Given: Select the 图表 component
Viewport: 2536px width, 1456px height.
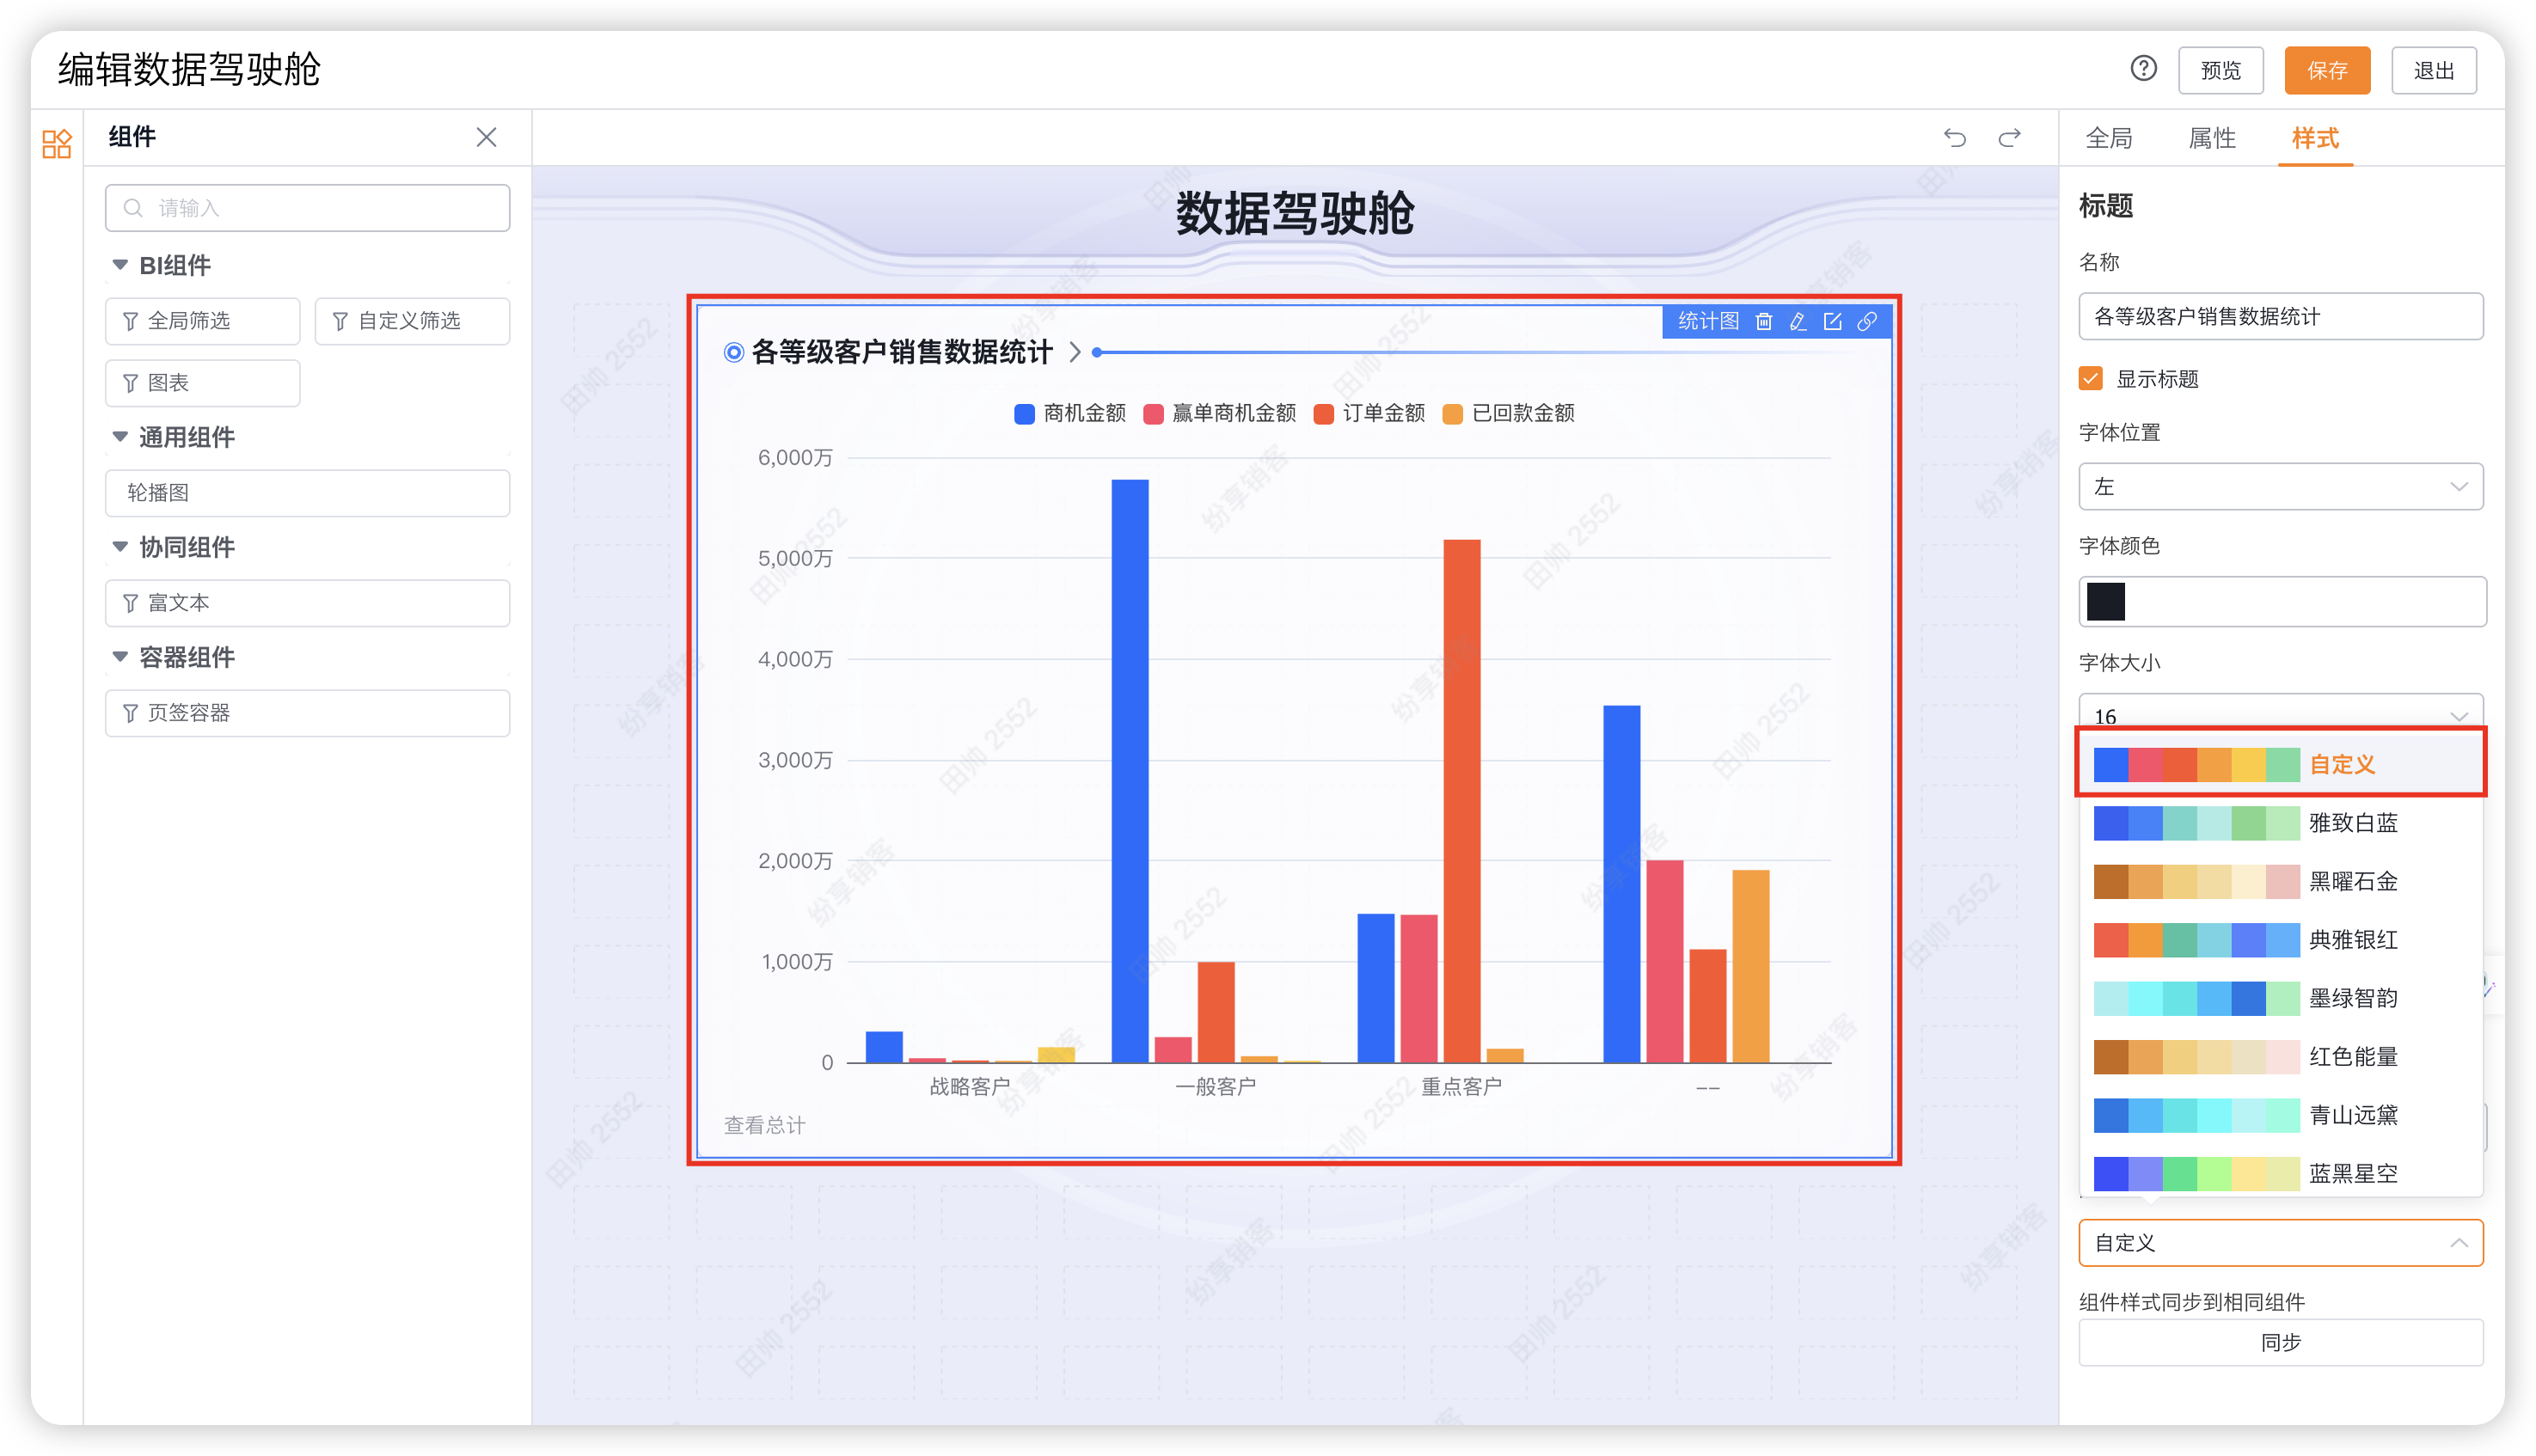Looking at the screenshot, I should click(202, 383).
